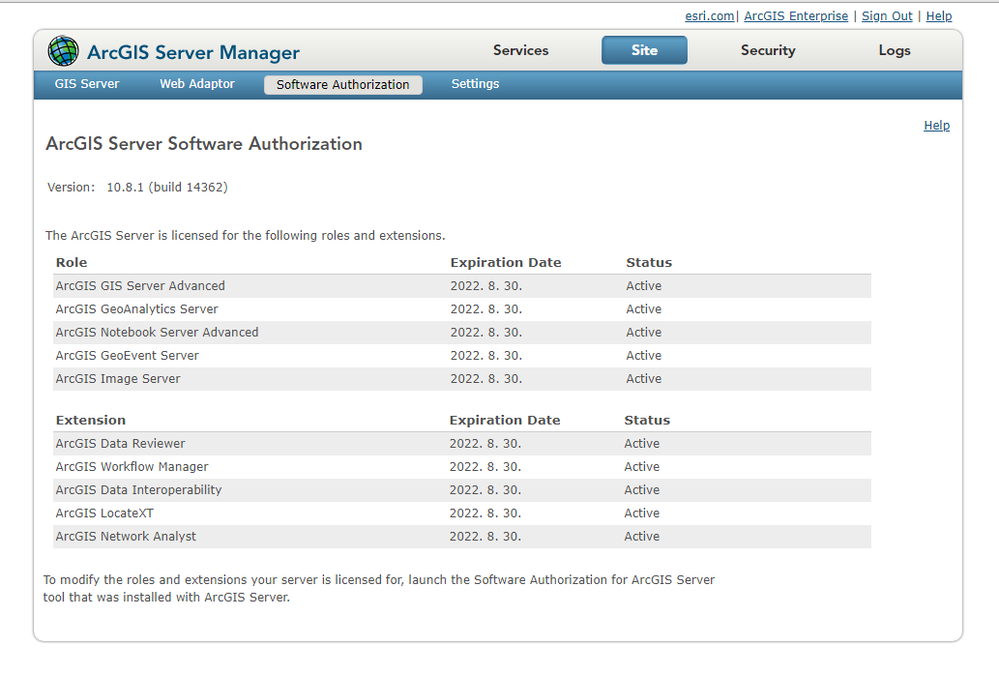Switch to the Security tab
This screenshot has height=674, width=999.
(x=768, y=51)
